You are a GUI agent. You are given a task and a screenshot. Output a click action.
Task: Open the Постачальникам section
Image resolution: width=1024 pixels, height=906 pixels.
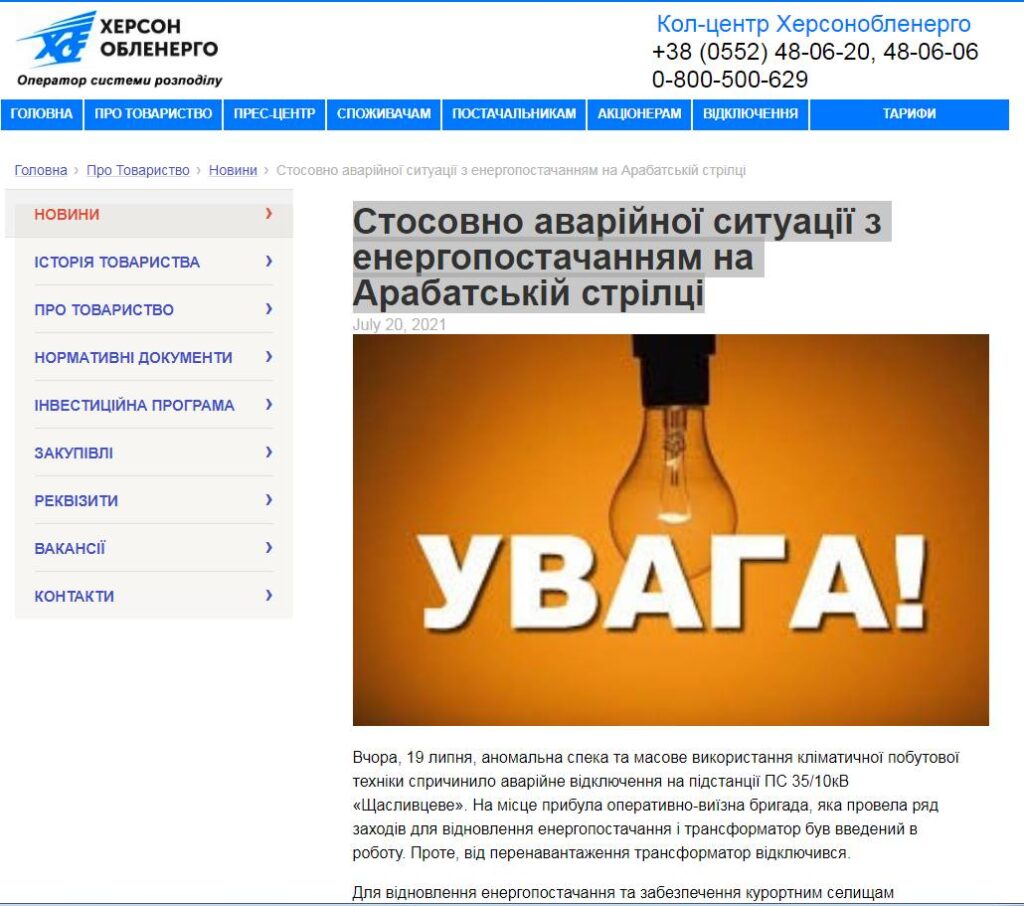[514, 114]
